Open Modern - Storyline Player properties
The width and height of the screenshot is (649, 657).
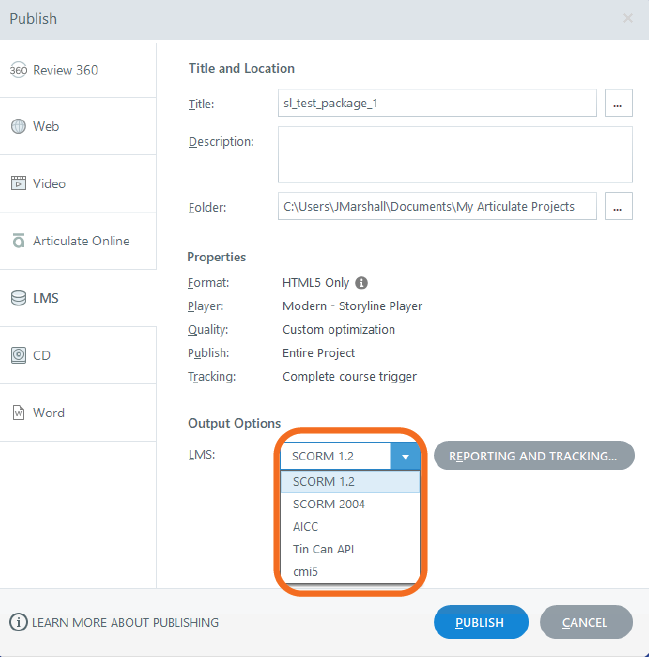coord(352,306)
